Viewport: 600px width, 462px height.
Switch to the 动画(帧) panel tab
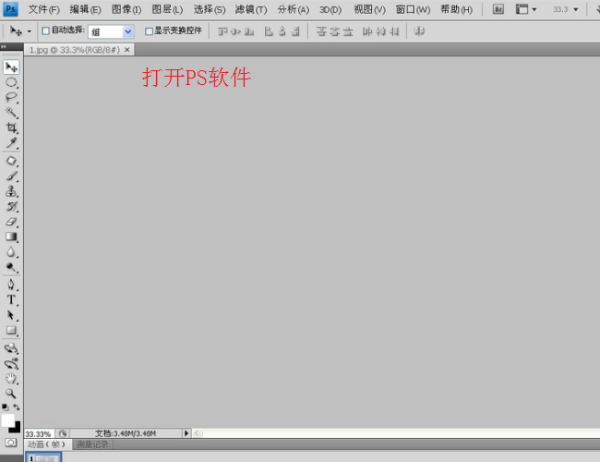(x=47, y=444)
